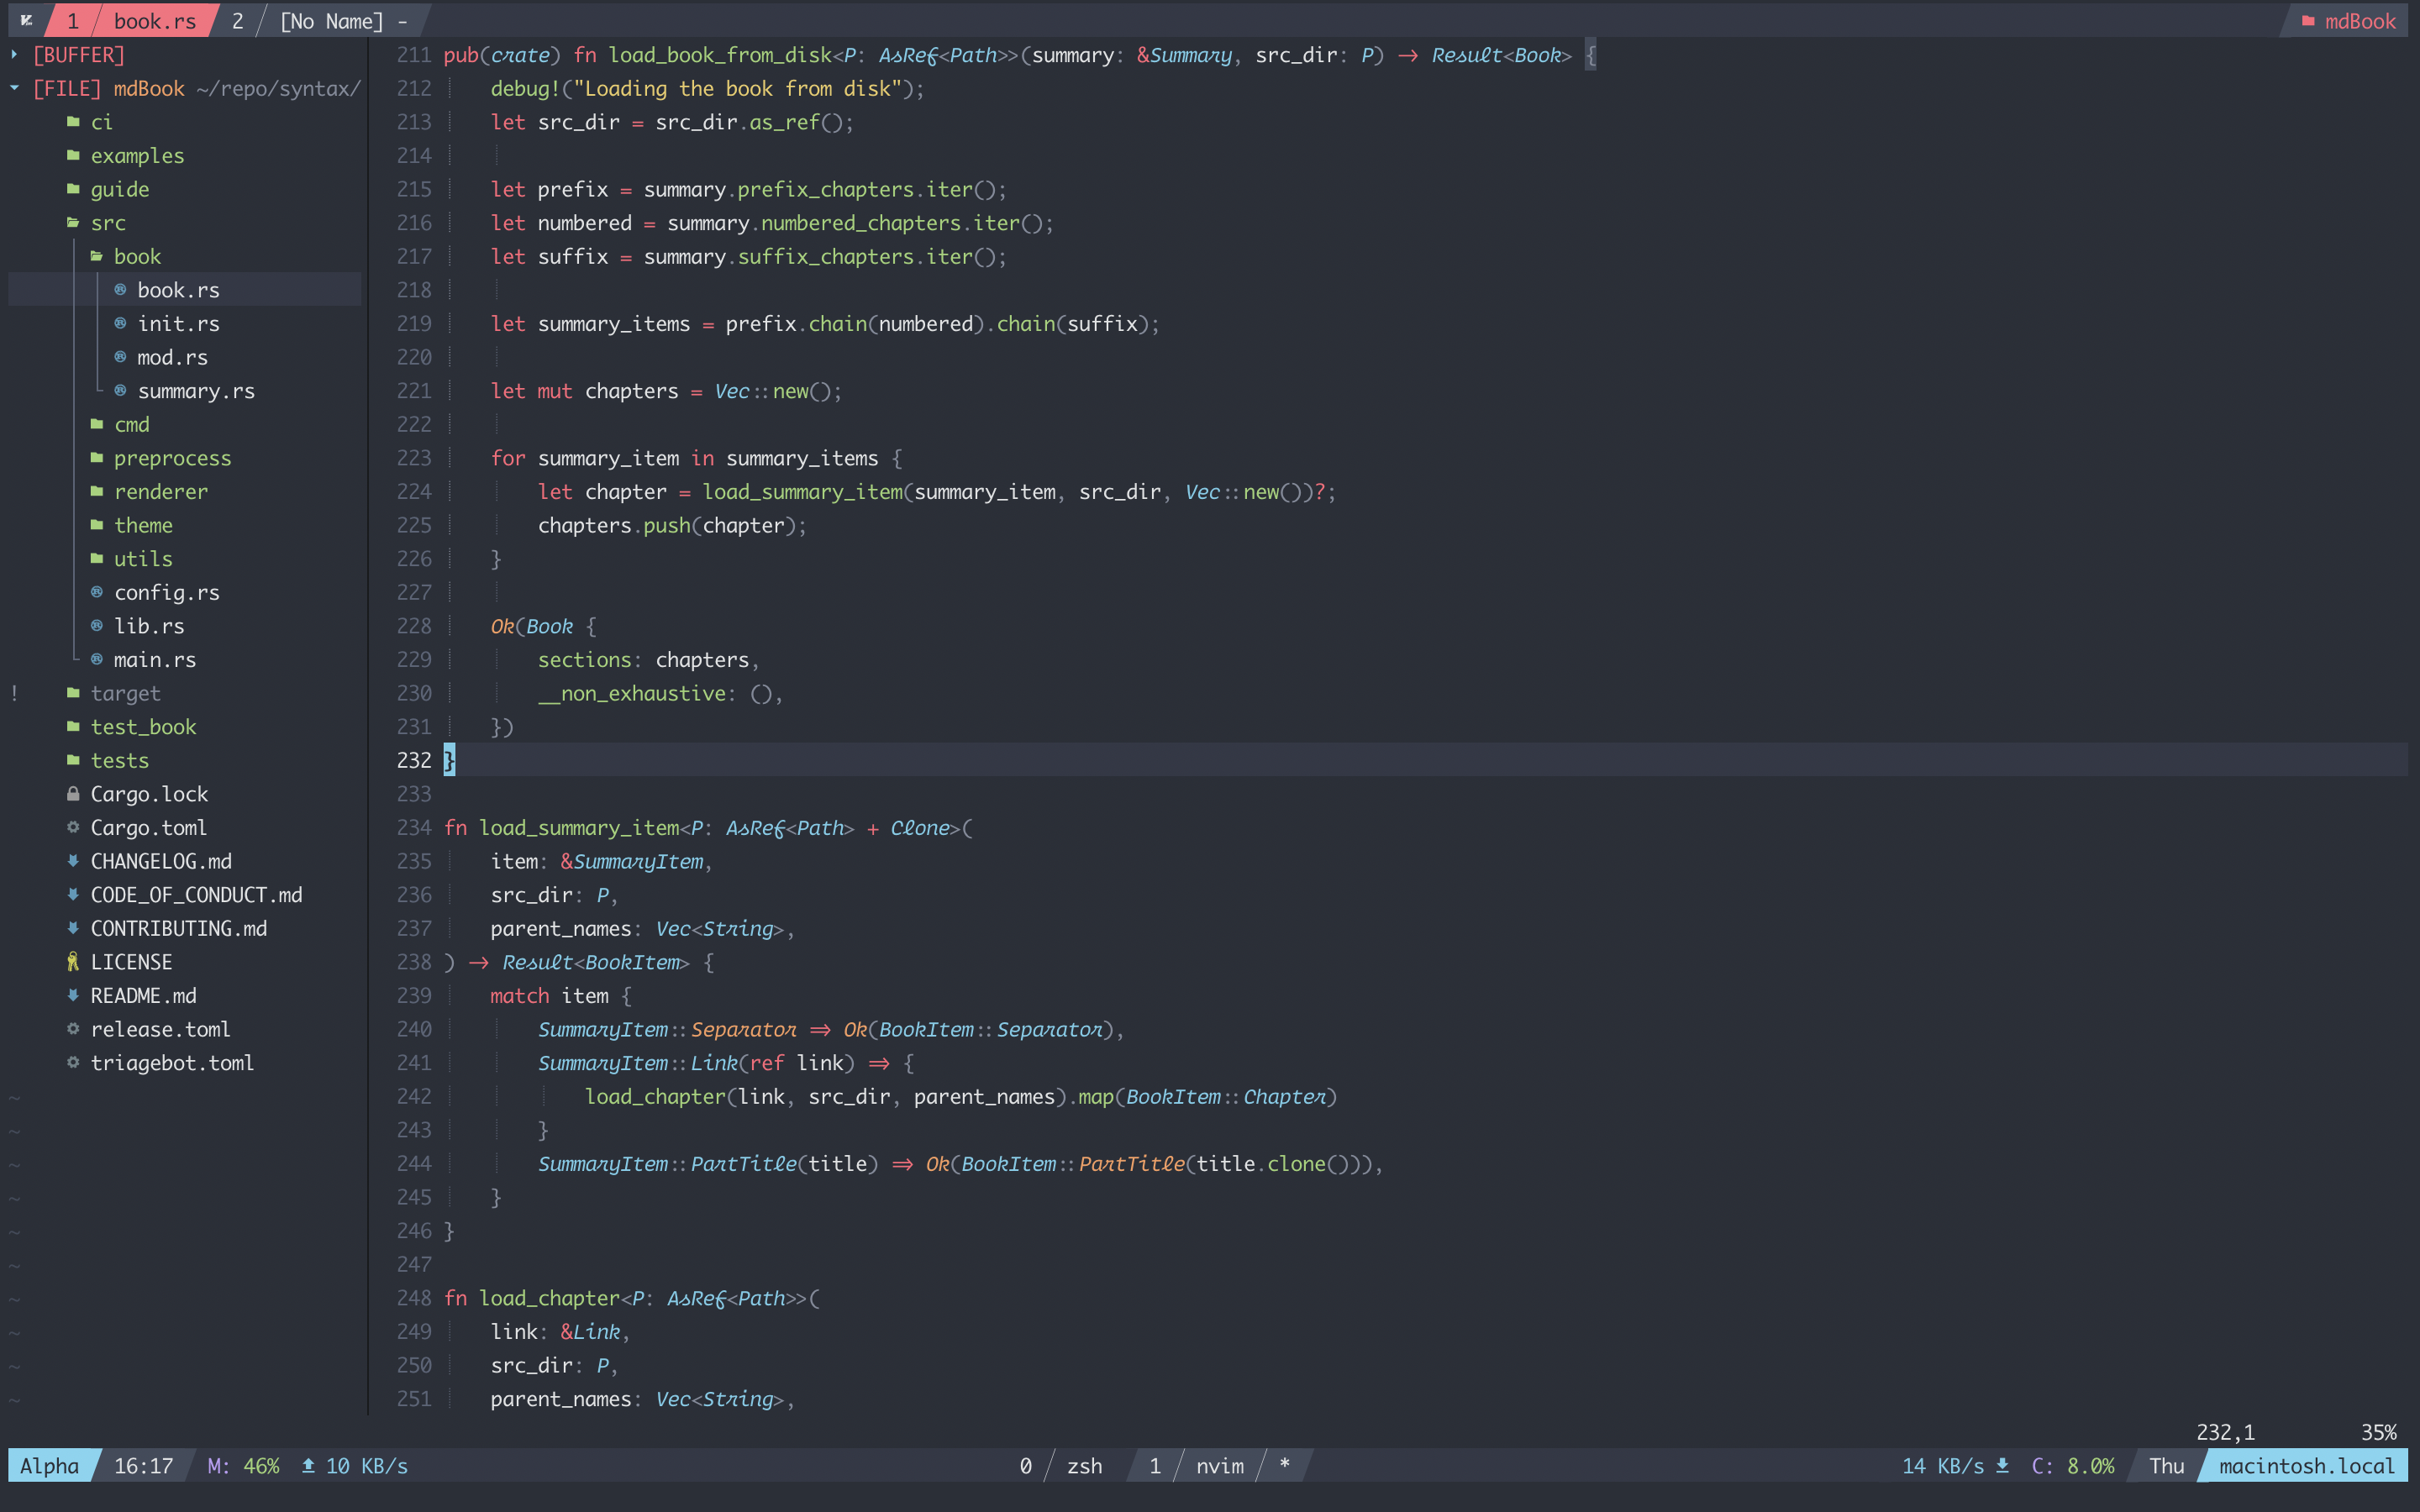
Task: Click the C: 8.0% CPU indicator
Action: pyautogui.click(x=2073, y=1466)
